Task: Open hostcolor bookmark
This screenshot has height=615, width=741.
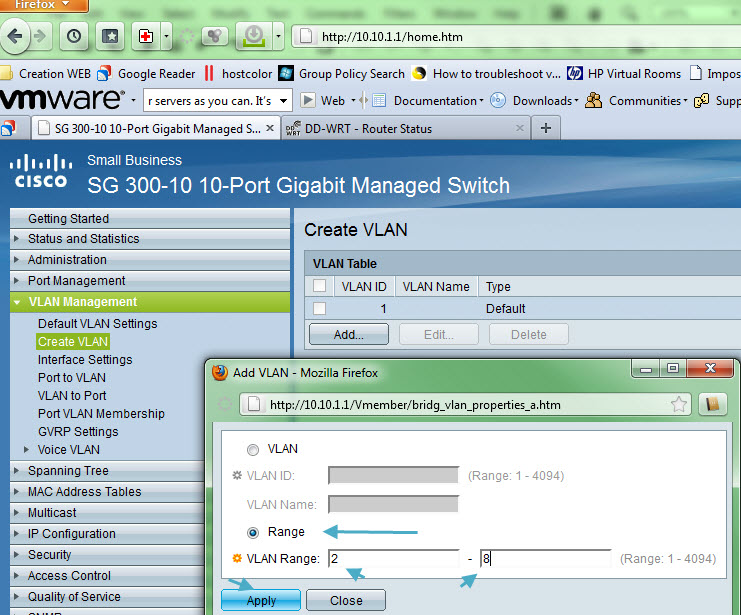Action: (x=239, y=74)
